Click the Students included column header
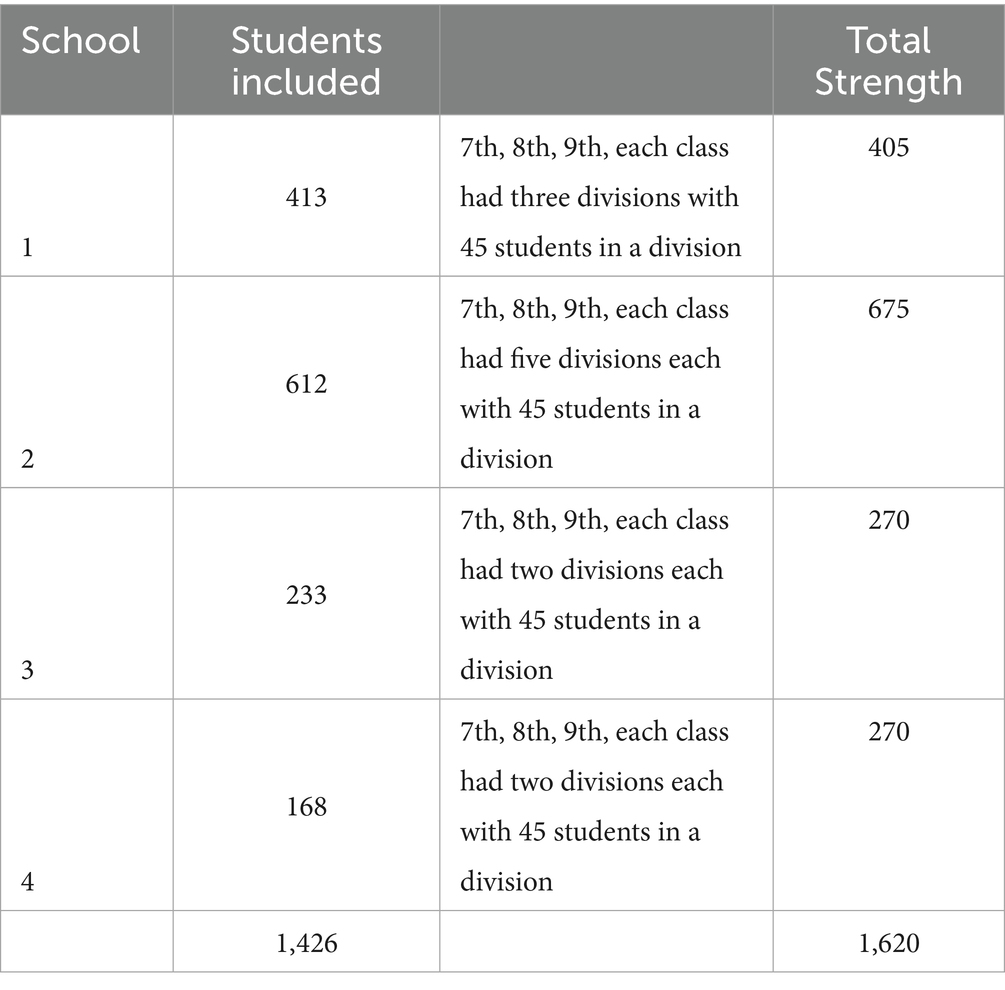 click(306, 61)
